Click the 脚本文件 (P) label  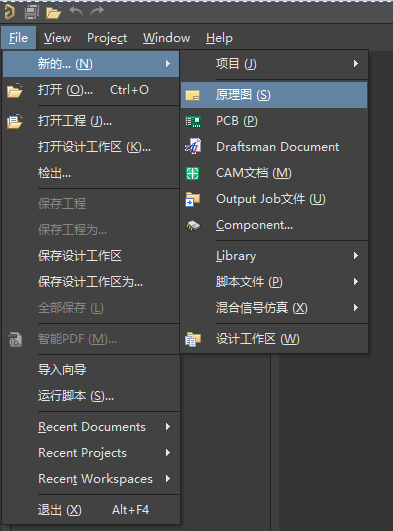pos(249,282)
